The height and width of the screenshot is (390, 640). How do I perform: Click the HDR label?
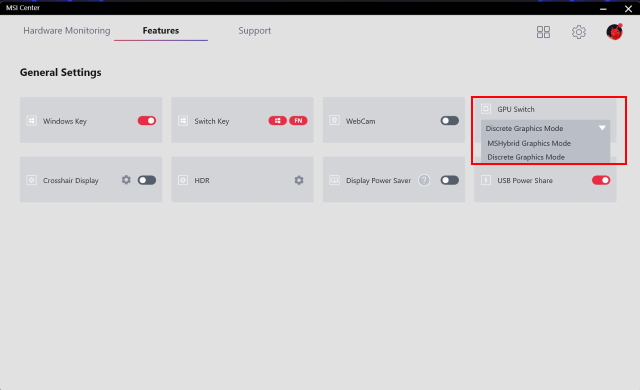[202, 180]
